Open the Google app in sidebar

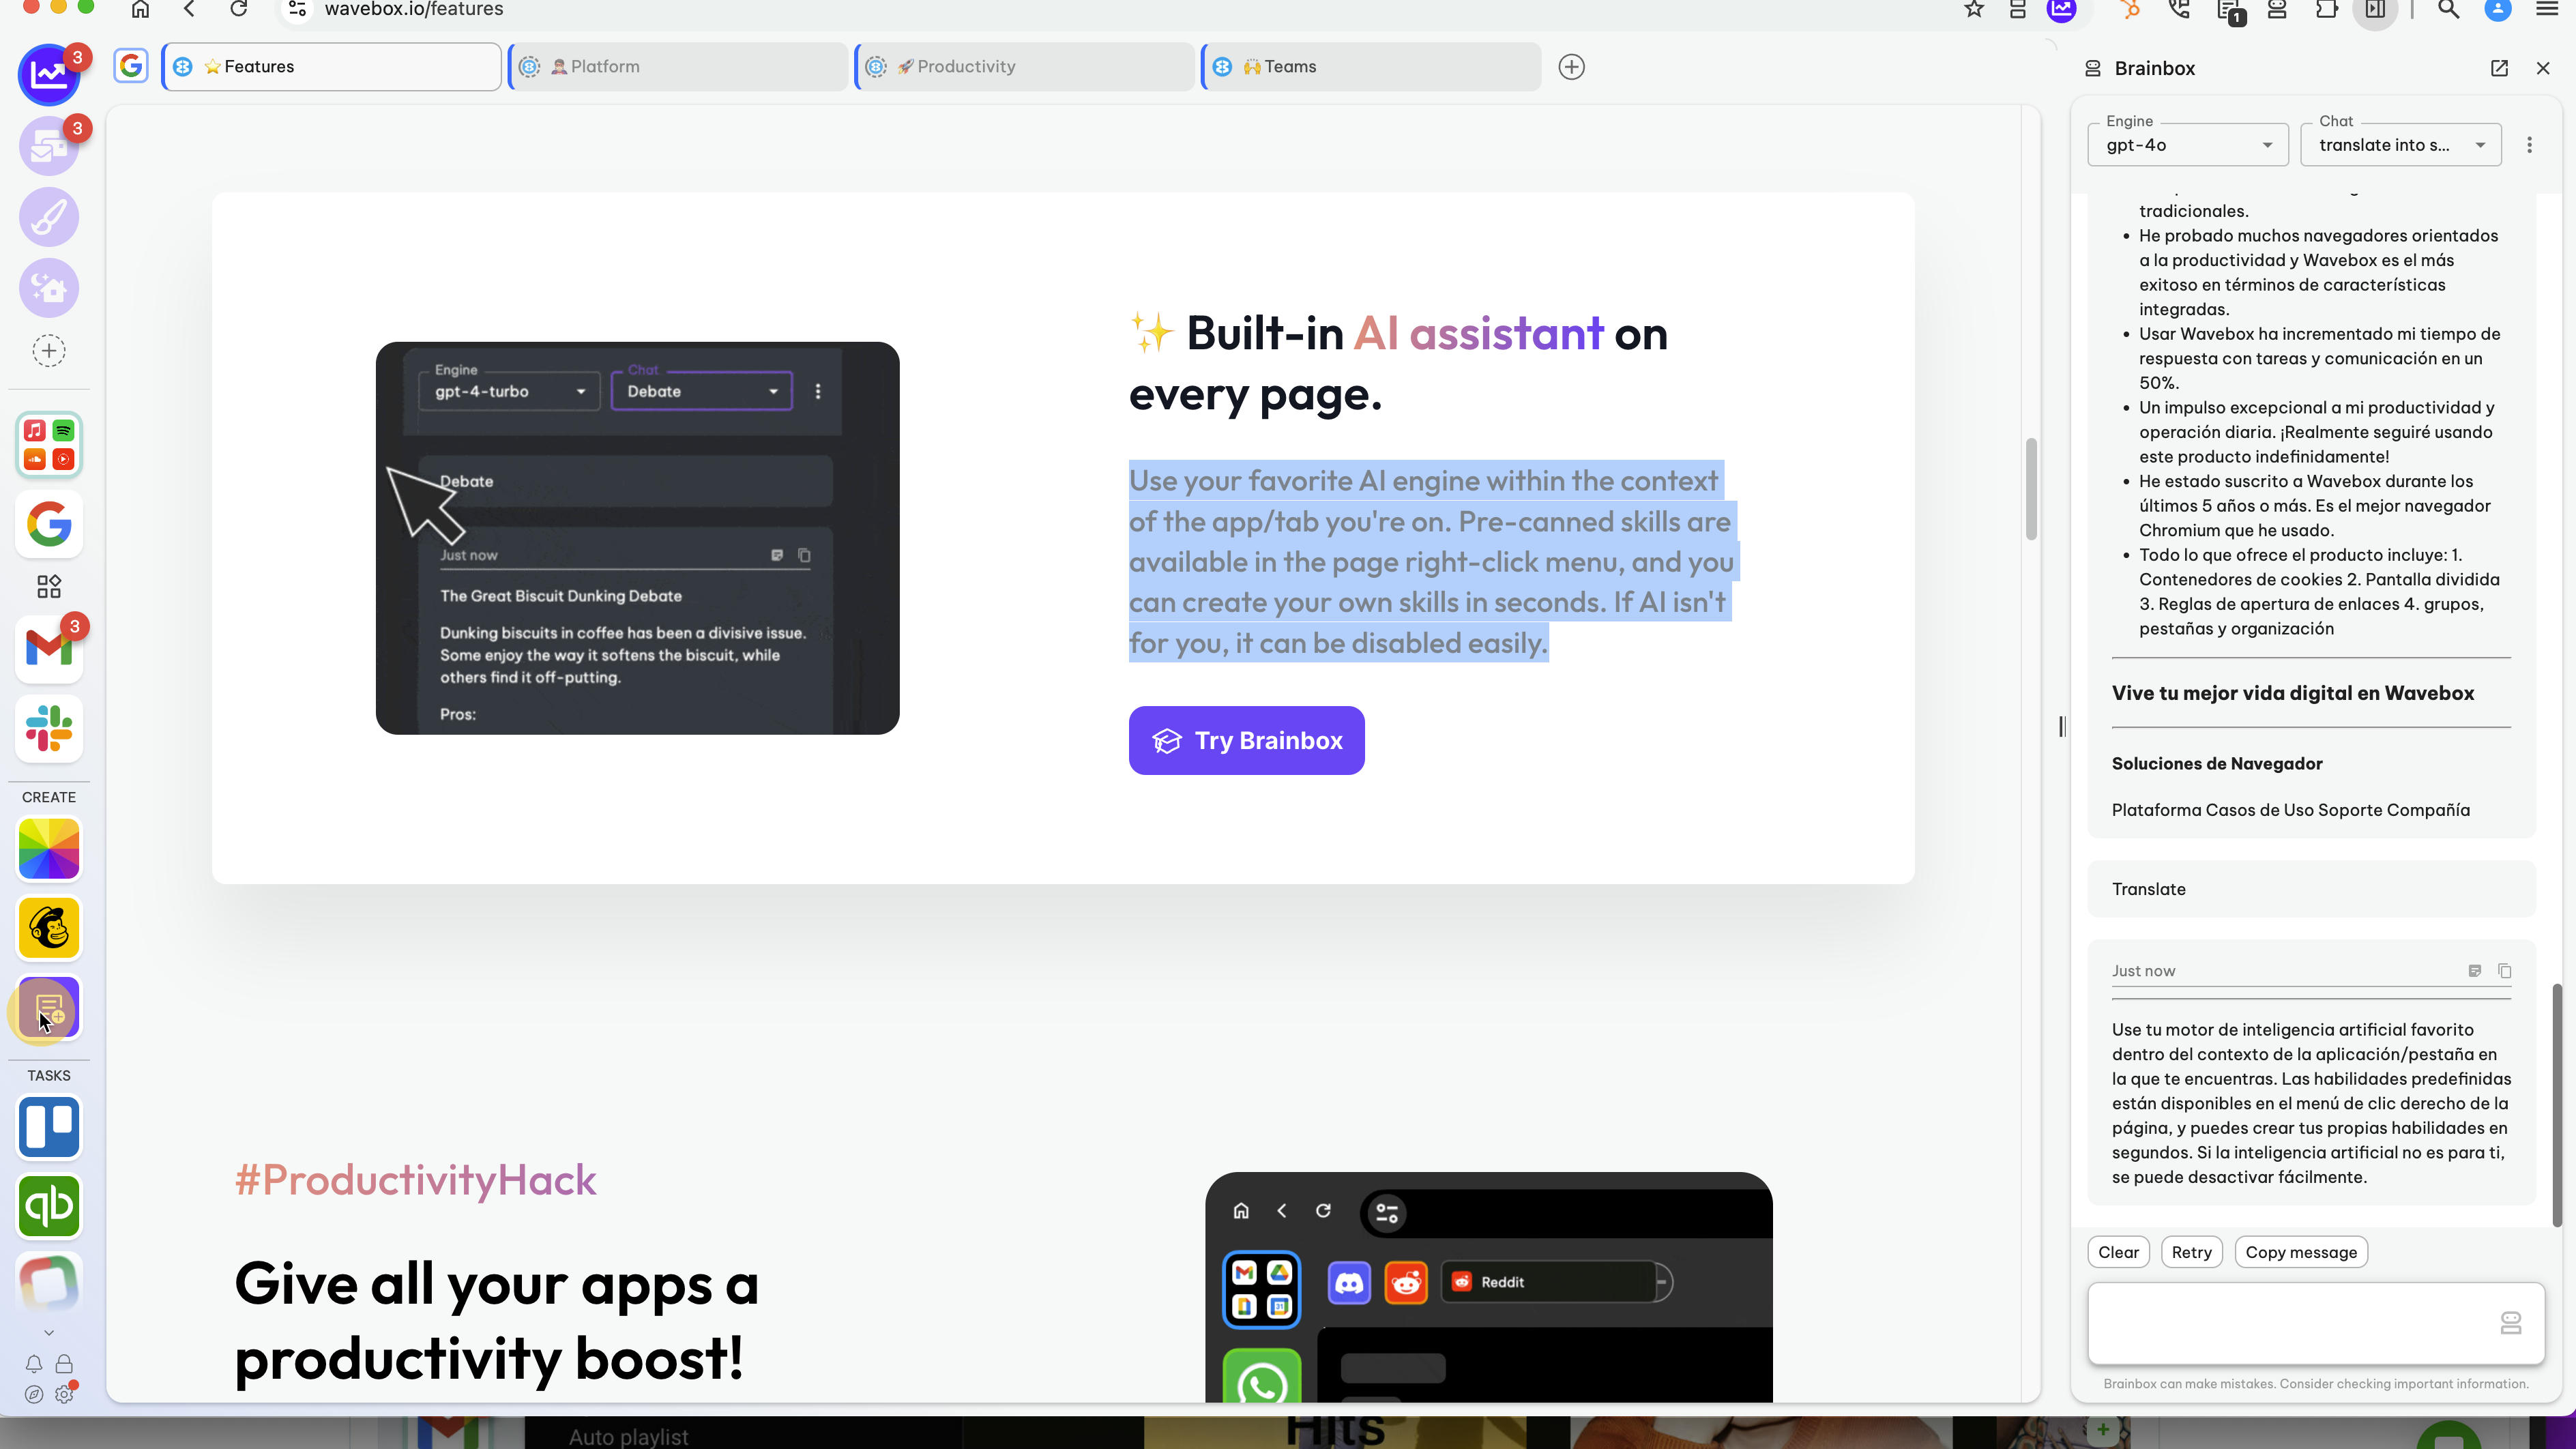[49, 524]
